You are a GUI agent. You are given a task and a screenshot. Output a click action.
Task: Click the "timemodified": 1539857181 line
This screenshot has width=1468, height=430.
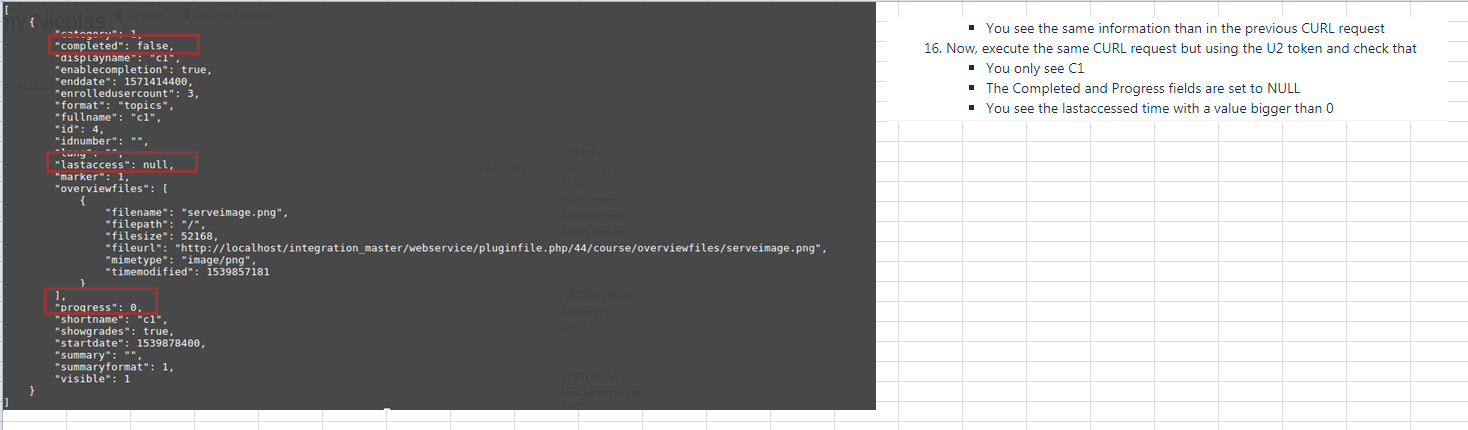(x=186, y=271)
